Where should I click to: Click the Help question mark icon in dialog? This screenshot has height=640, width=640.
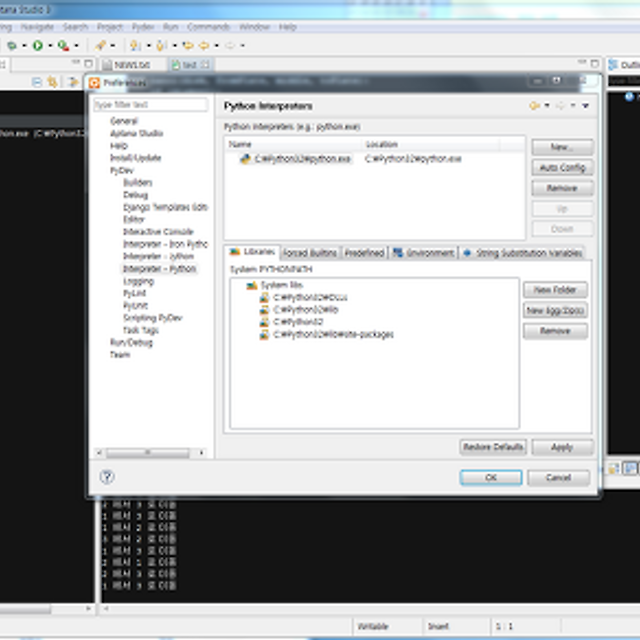[x=107, y=477]
